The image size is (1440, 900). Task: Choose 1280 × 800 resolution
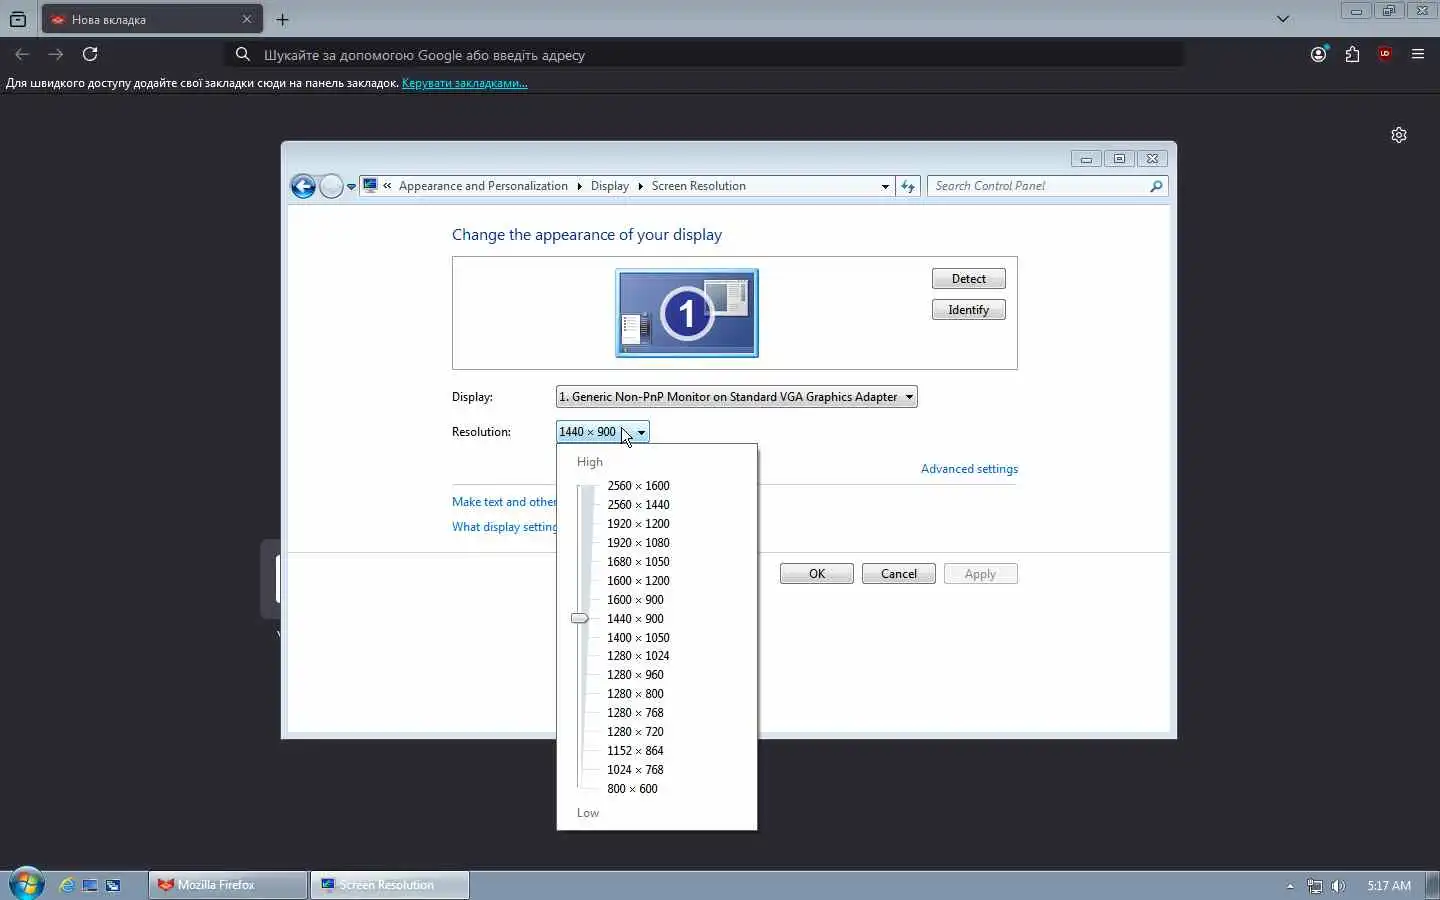point(635,694)
